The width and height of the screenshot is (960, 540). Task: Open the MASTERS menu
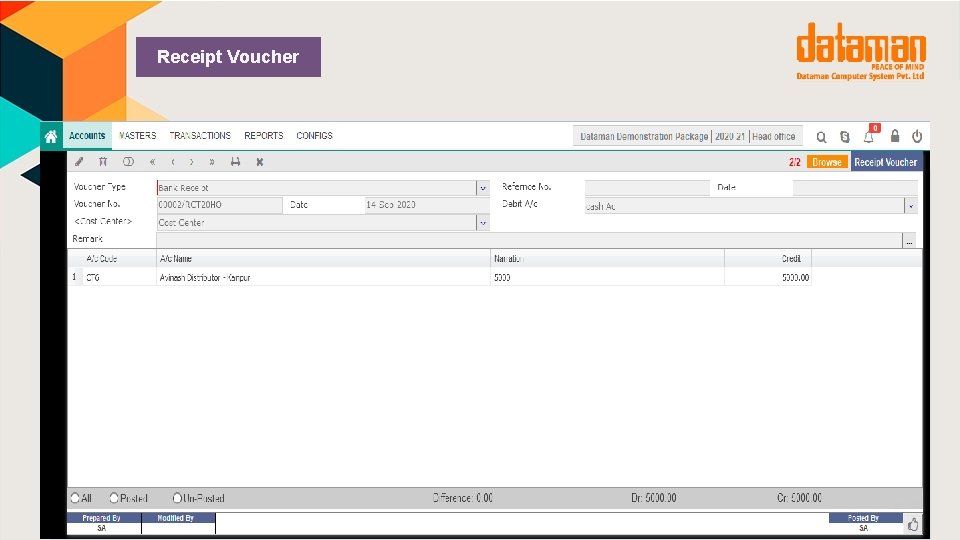138,135
